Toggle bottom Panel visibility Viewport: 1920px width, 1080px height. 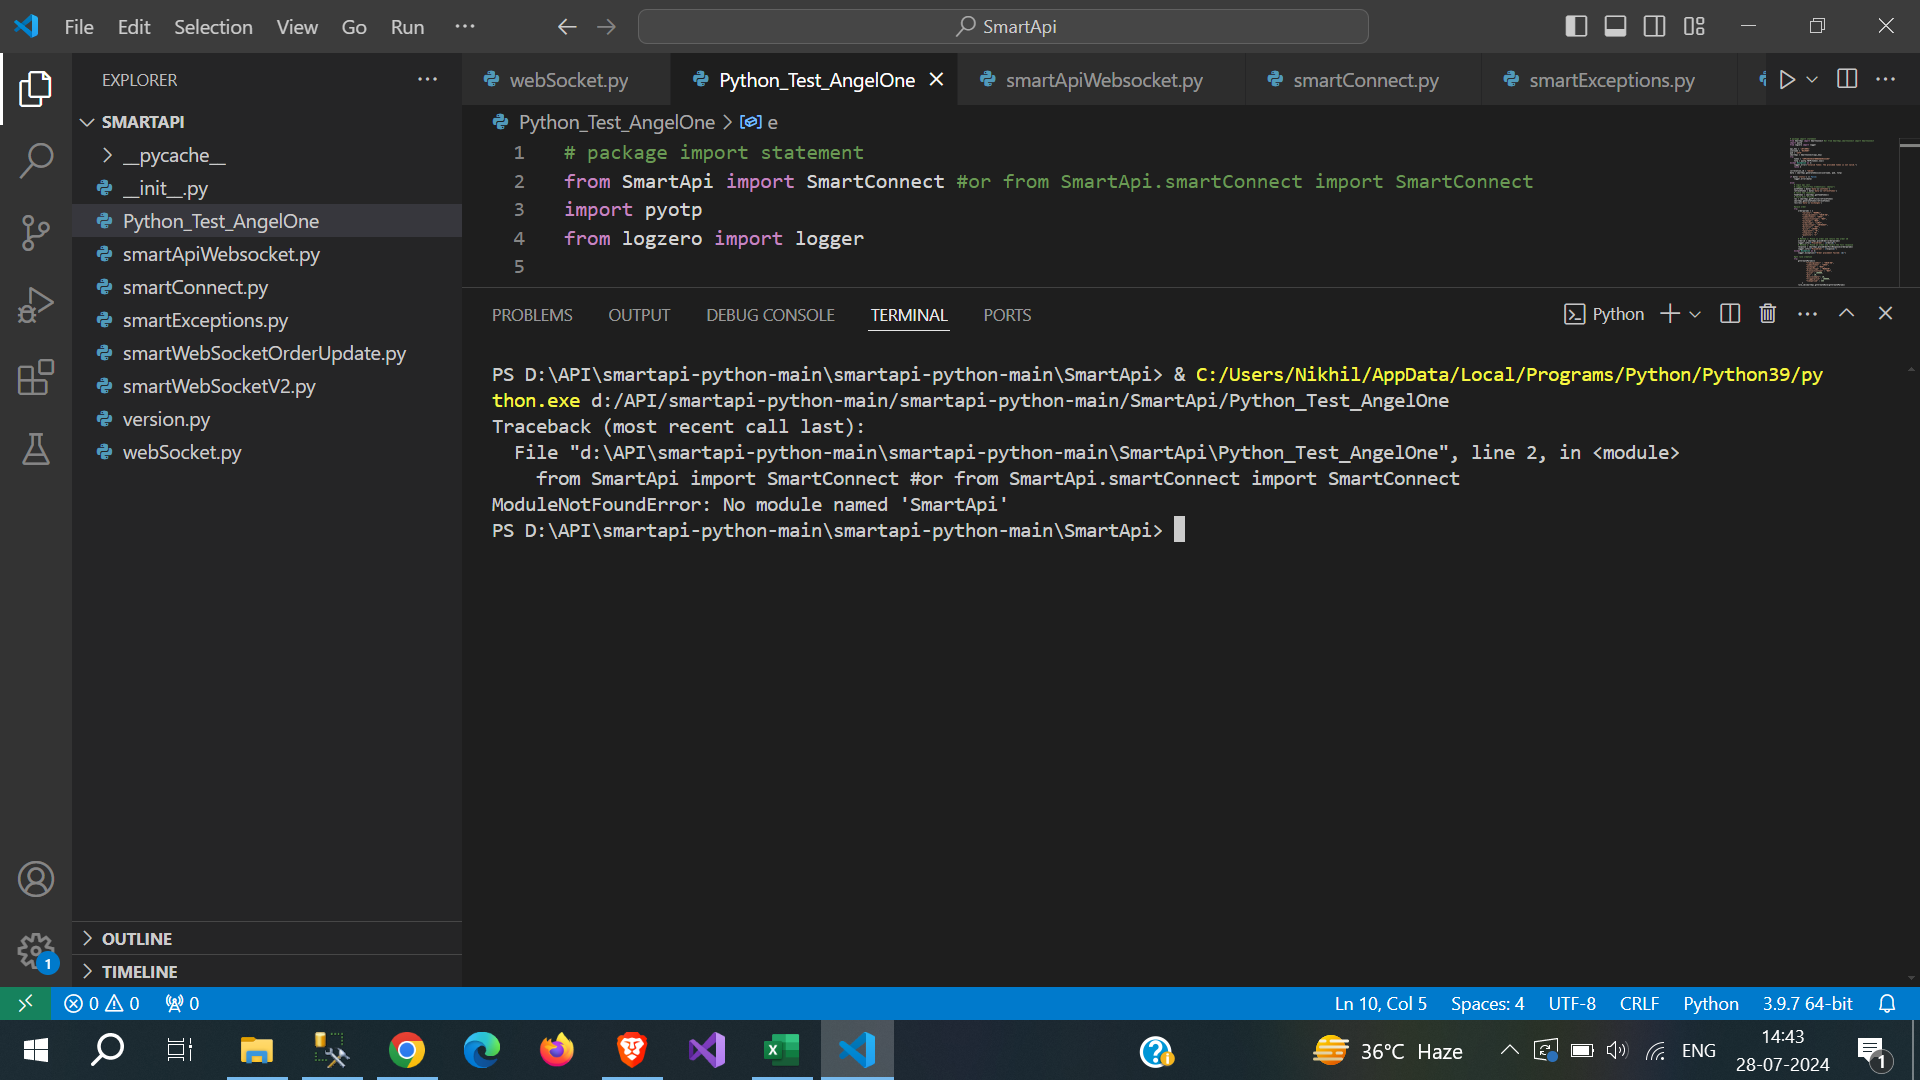1615,27
